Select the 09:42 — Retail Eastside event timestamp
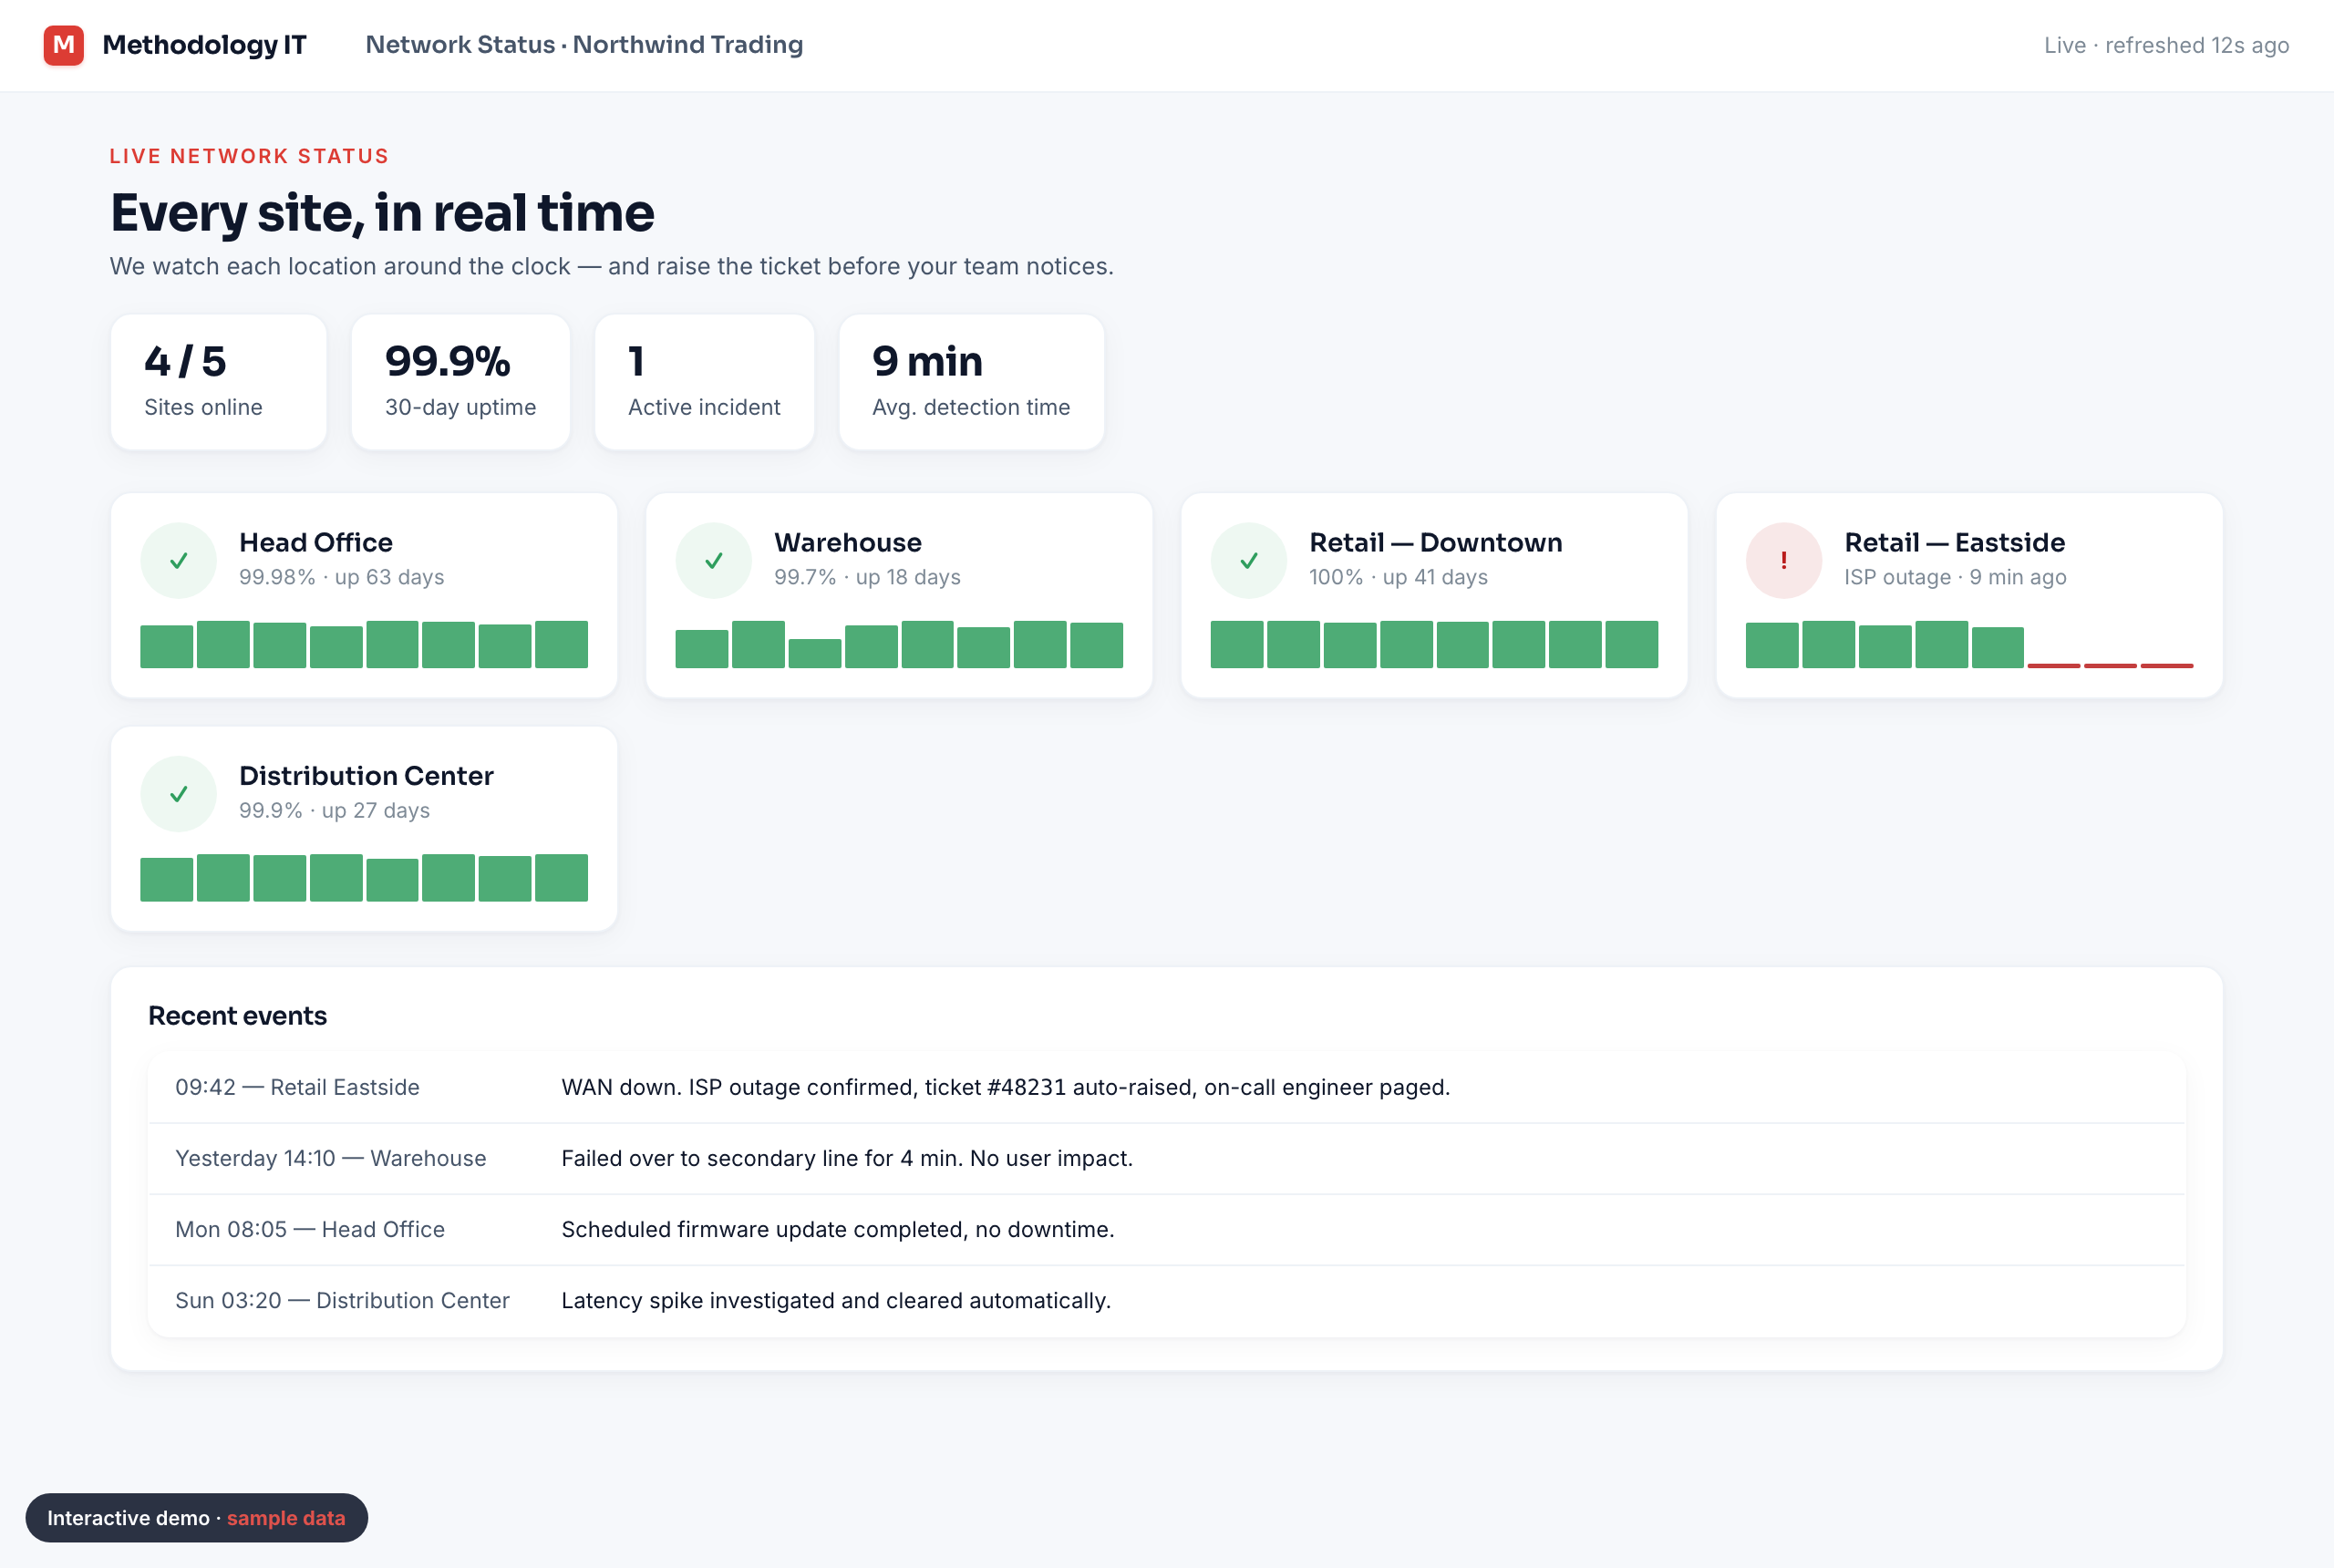2334x1568 pixels. (297, 1087)
